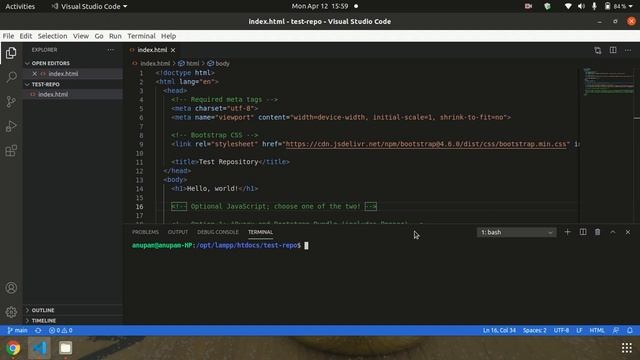Click the editor minimap preview
Screen dimensions: 640x360
pos(608,82)
